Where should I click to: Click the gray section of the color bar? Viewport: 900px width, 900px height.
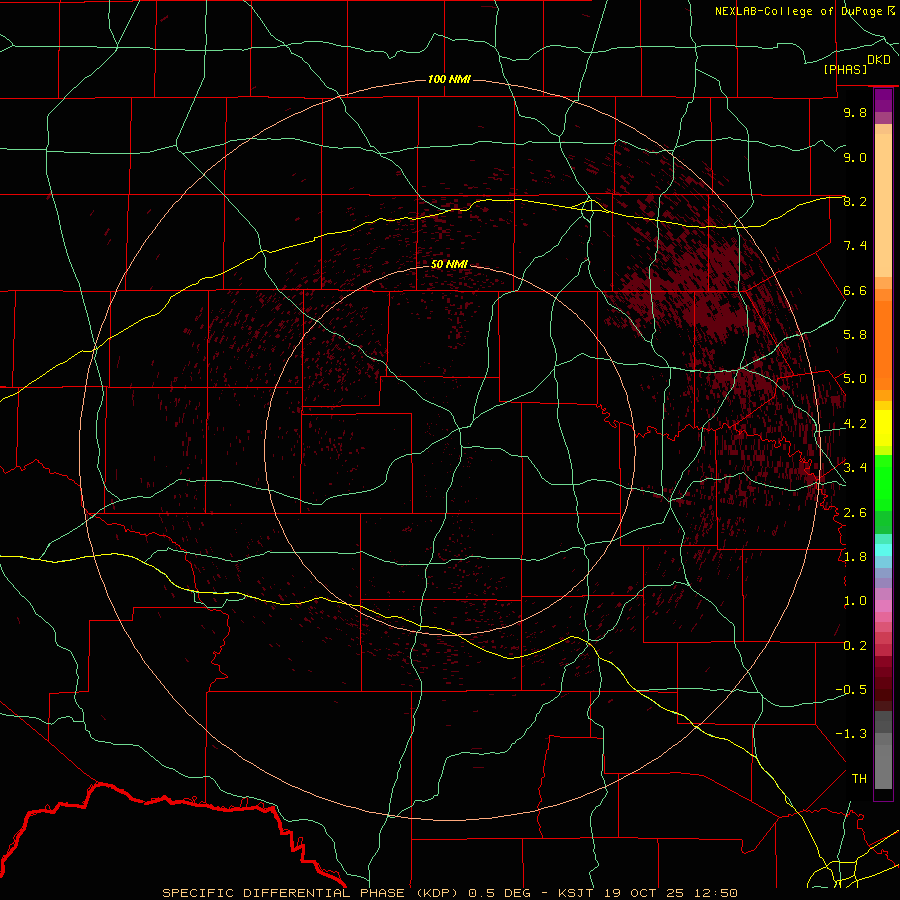pyautogui.click(x=883, y=751)
